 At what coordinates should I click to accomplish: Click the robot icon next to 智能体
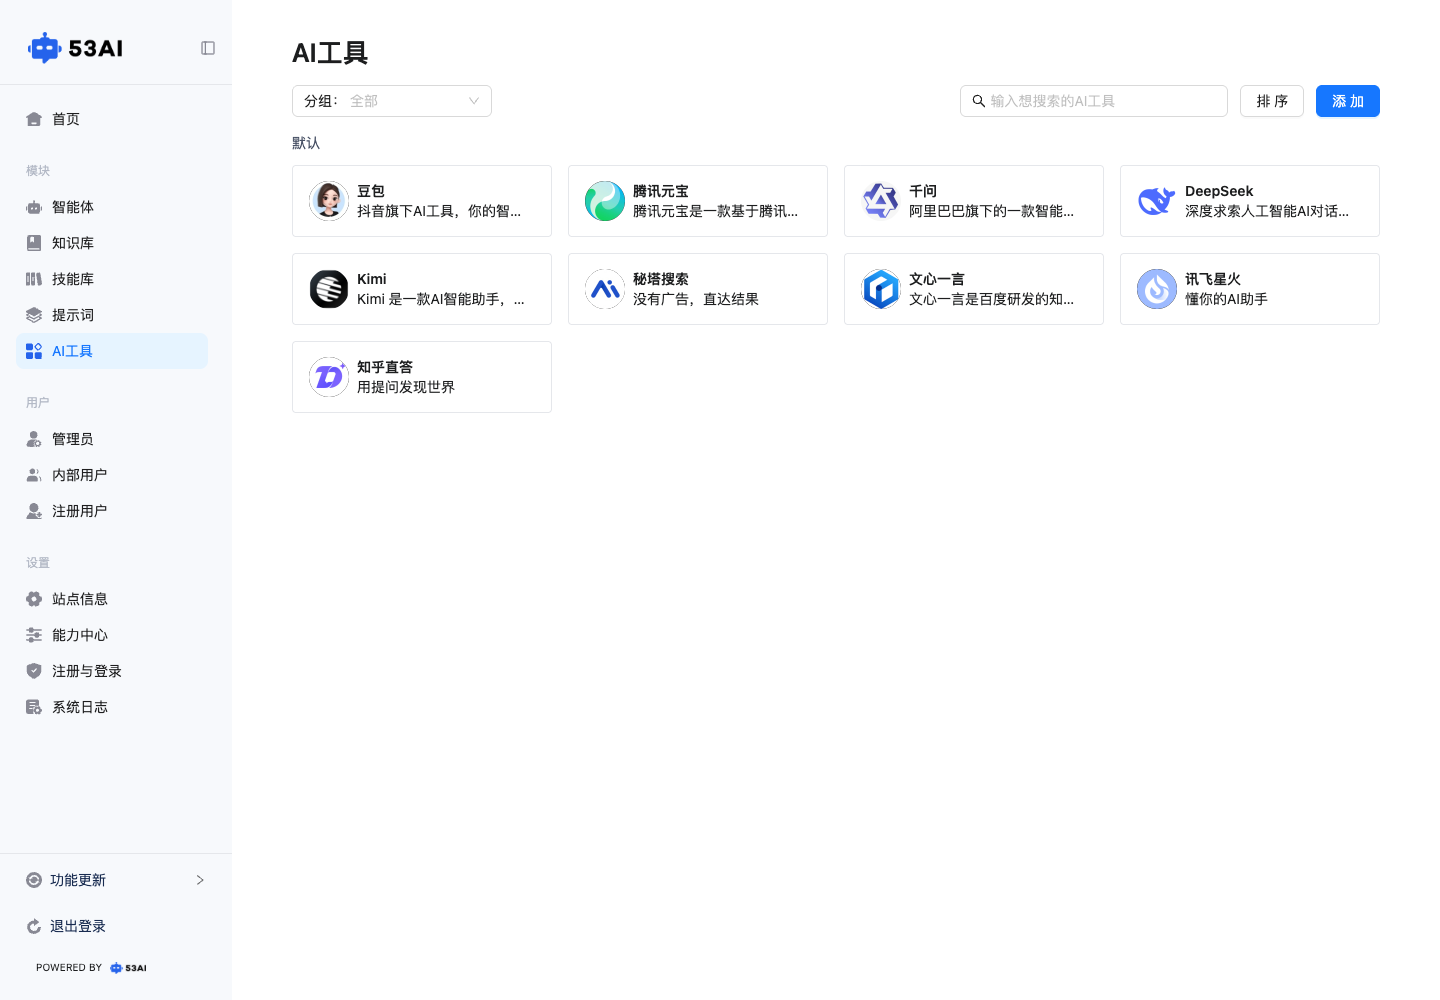click(x=34, y=207)
